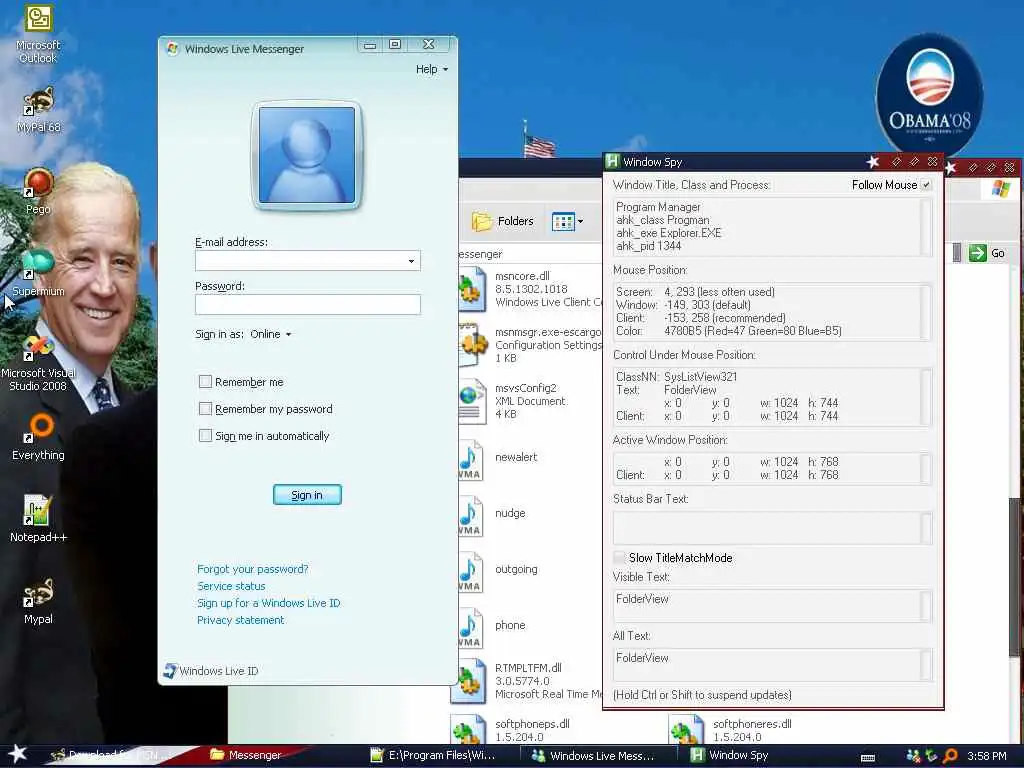Click the Visible Text FolderView box

pos(772,606)
